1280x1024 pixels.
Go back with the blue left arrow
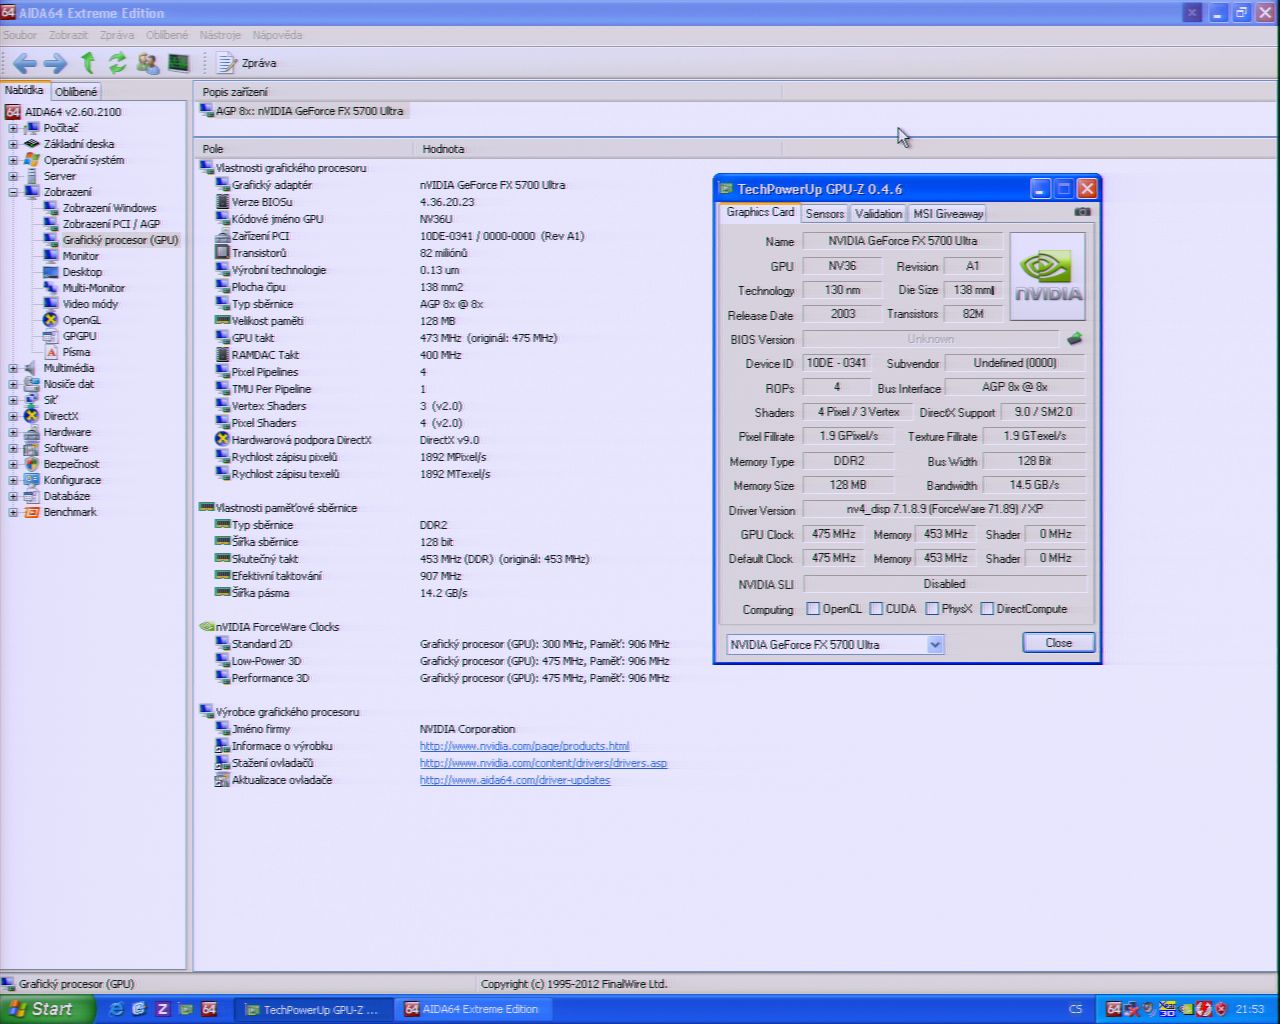coord(25,63)
